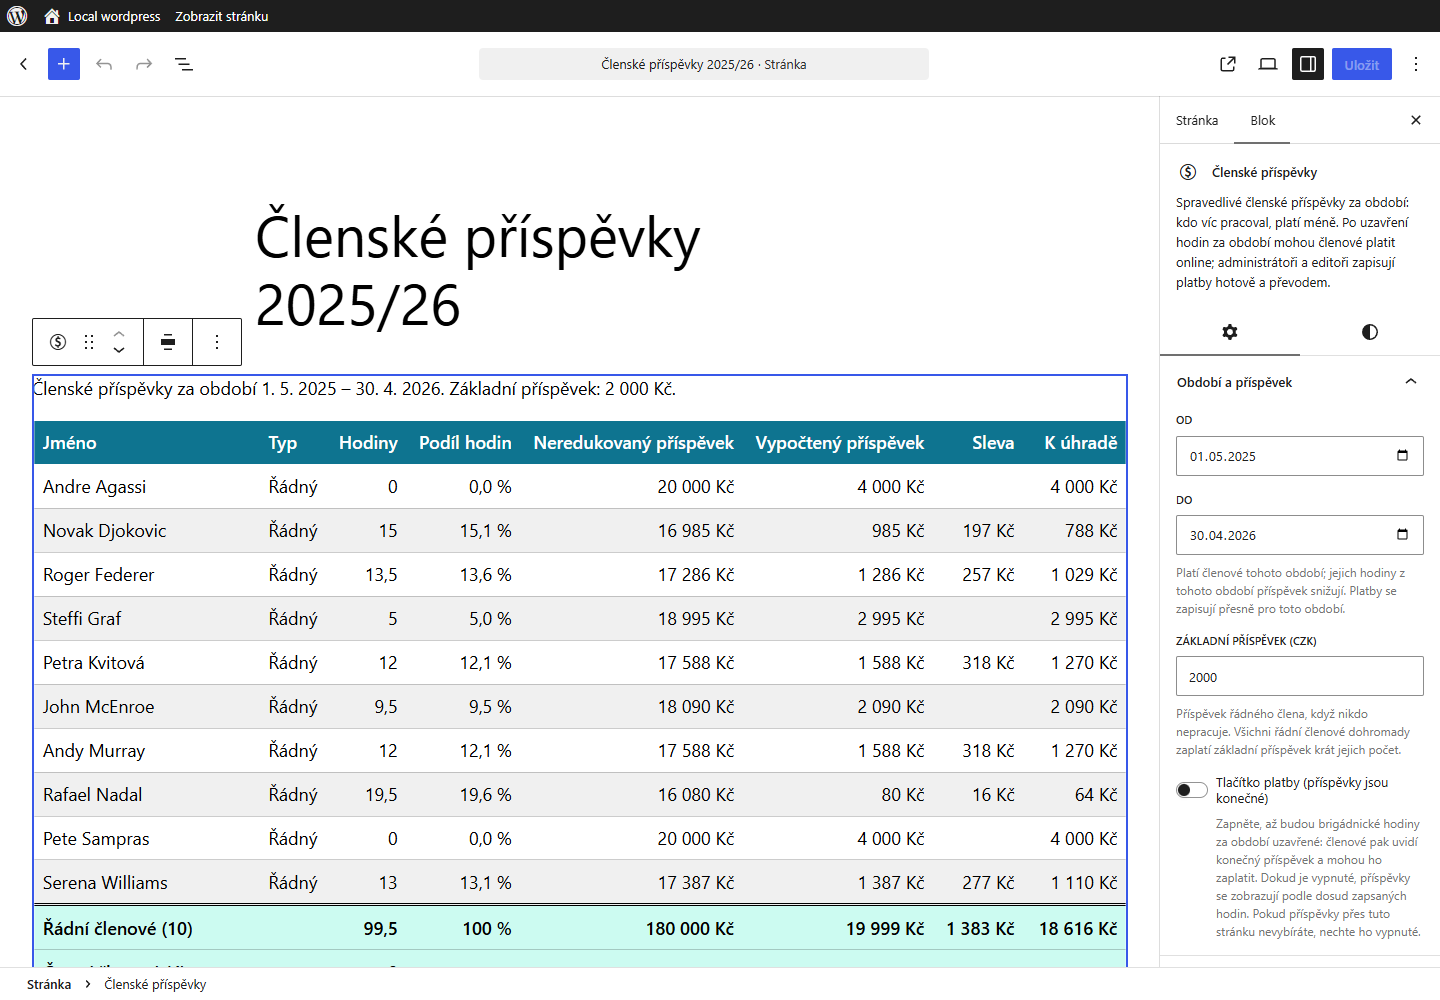Click the Novak Djokovic name cell

pyautogui.click(x=105, y=531)
